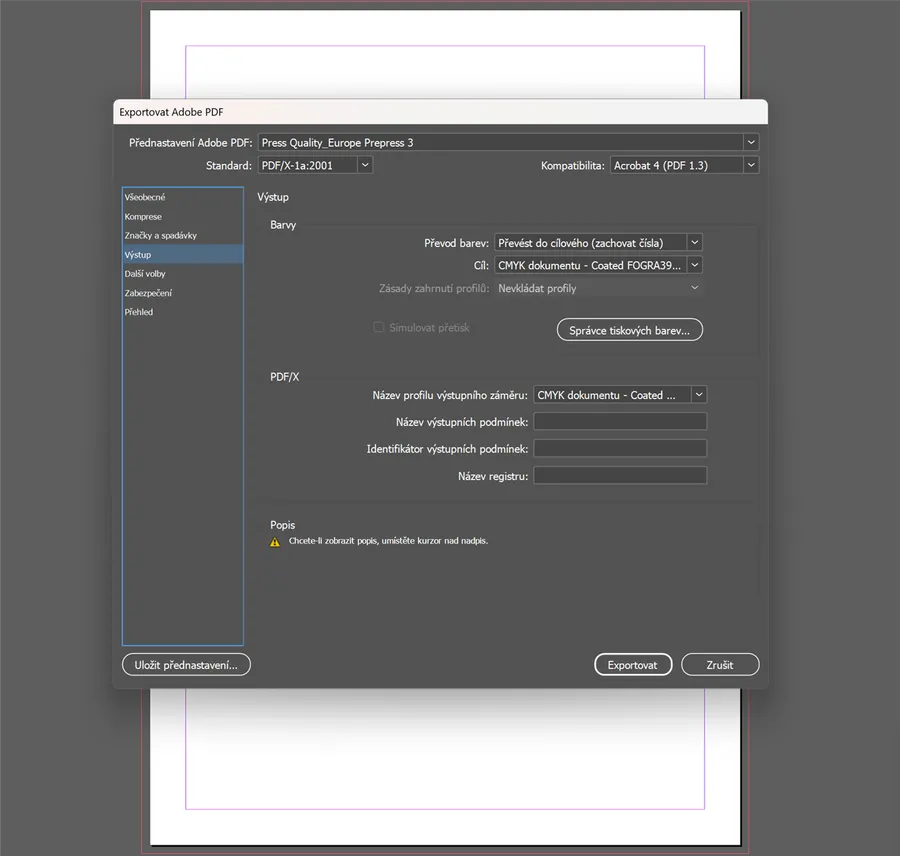The width and height of the screenshot is (900, 856).
Task: Toggle the Simulovat přetisk checkbox
Action: (379, 327)
